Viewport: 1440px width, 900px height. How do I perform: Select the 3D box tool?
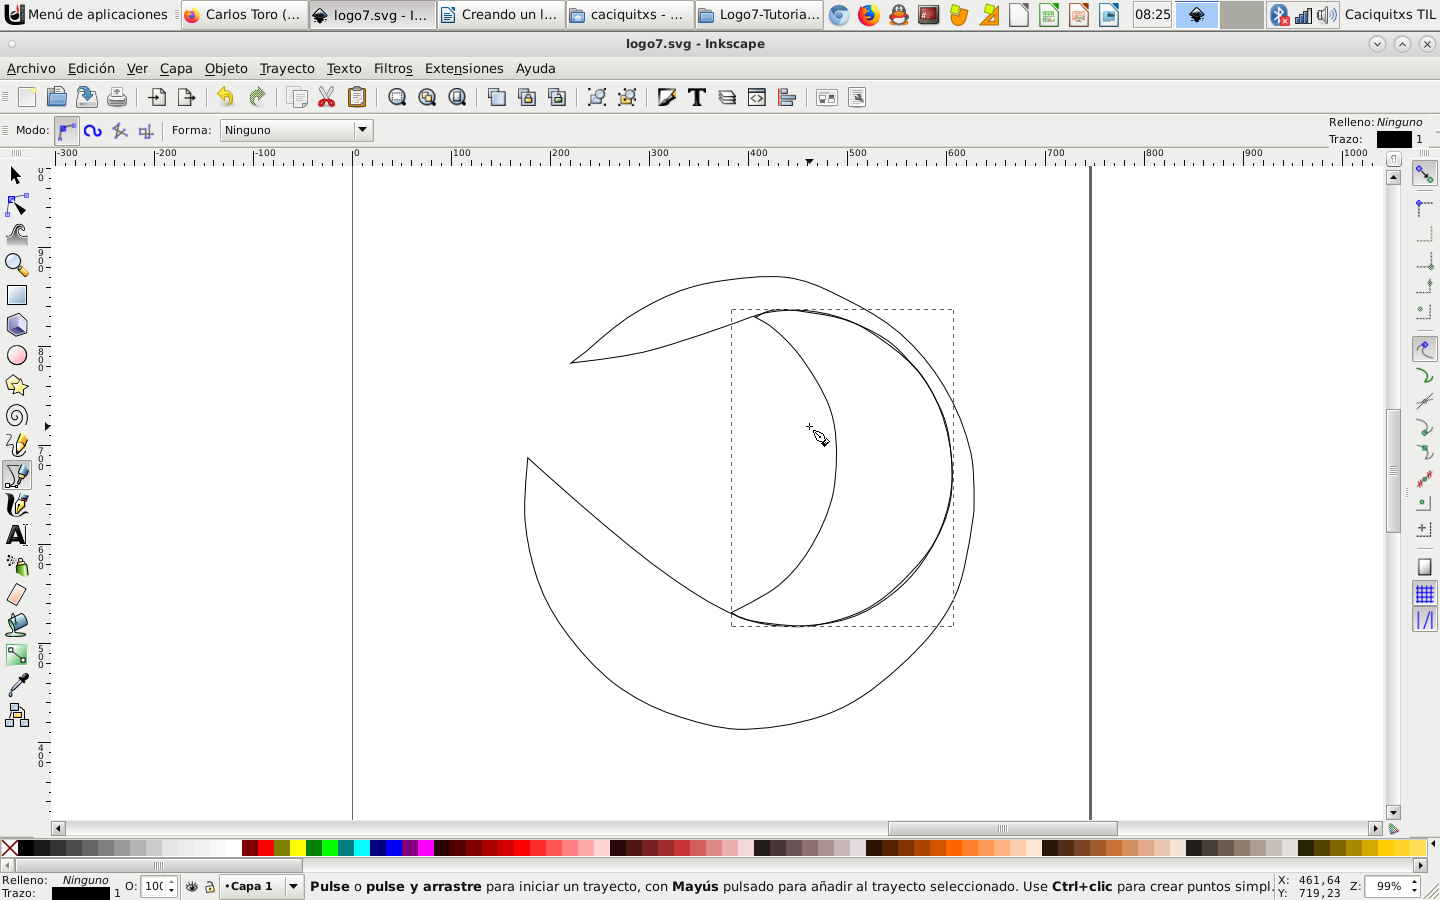point(16,325)
